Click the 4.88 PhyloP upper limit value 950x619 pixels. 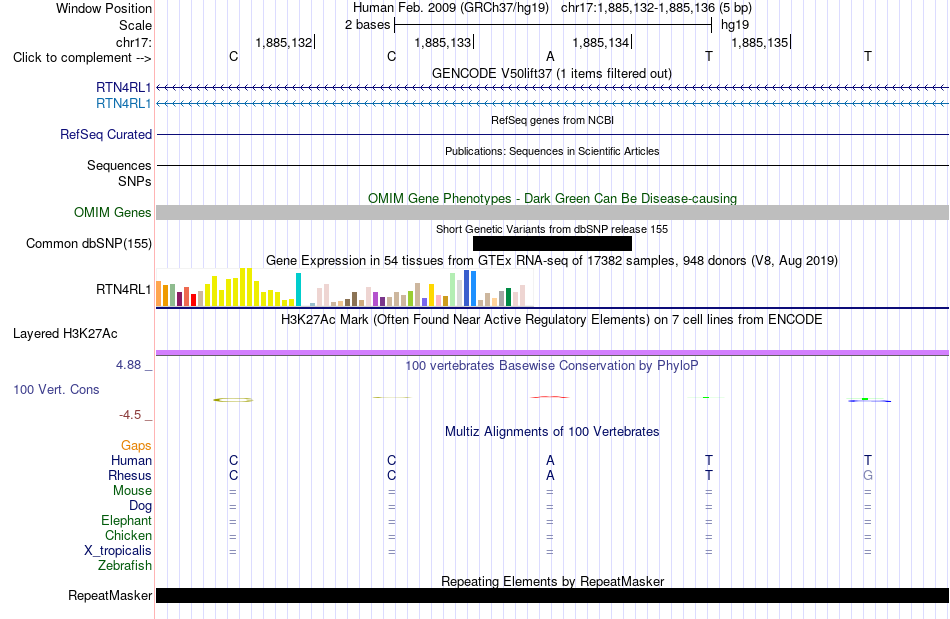[x=128, y=365]
